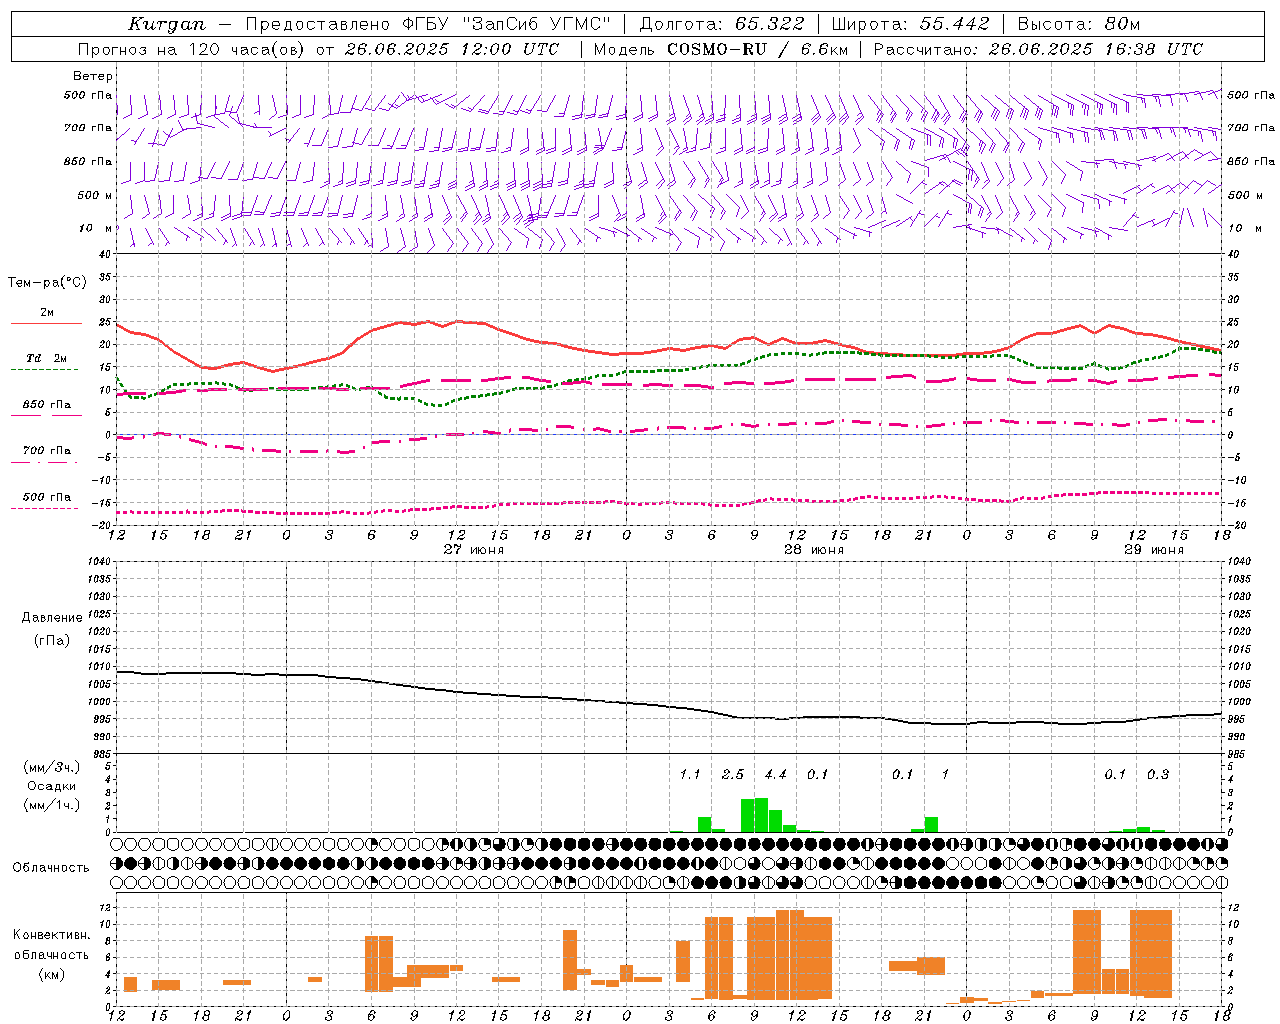
Task: Click the '28 июня' date label
Action: click(x=814, y=550)
